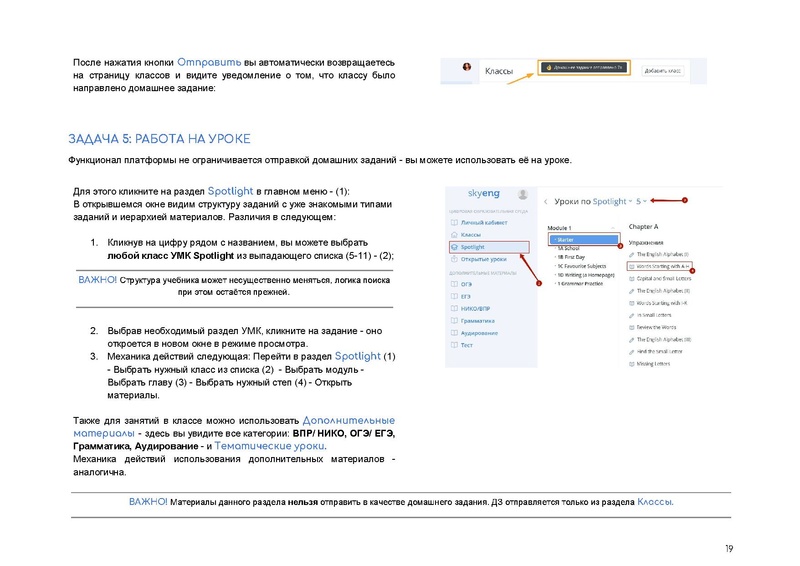Open ЕГЭ in additional materials
800x566 pixels.
466,297
